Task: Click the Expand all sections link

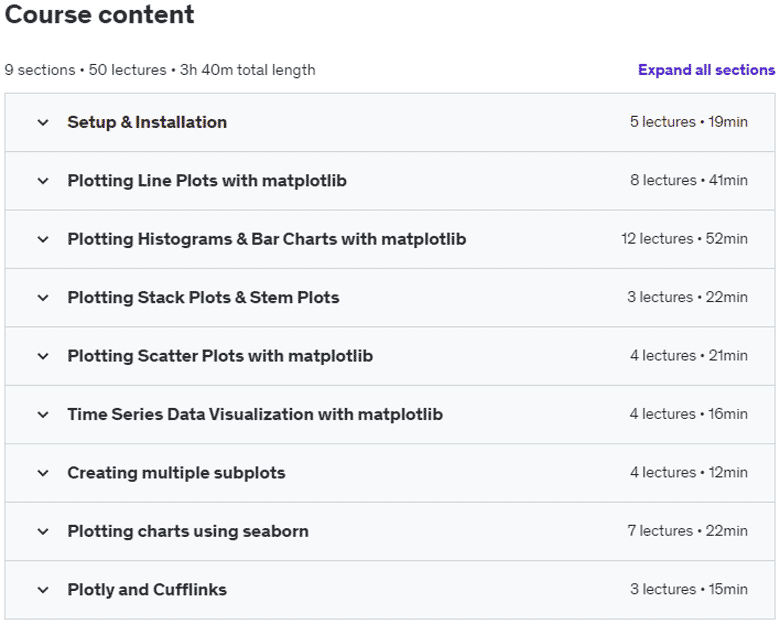Action: tap(706, 70)
